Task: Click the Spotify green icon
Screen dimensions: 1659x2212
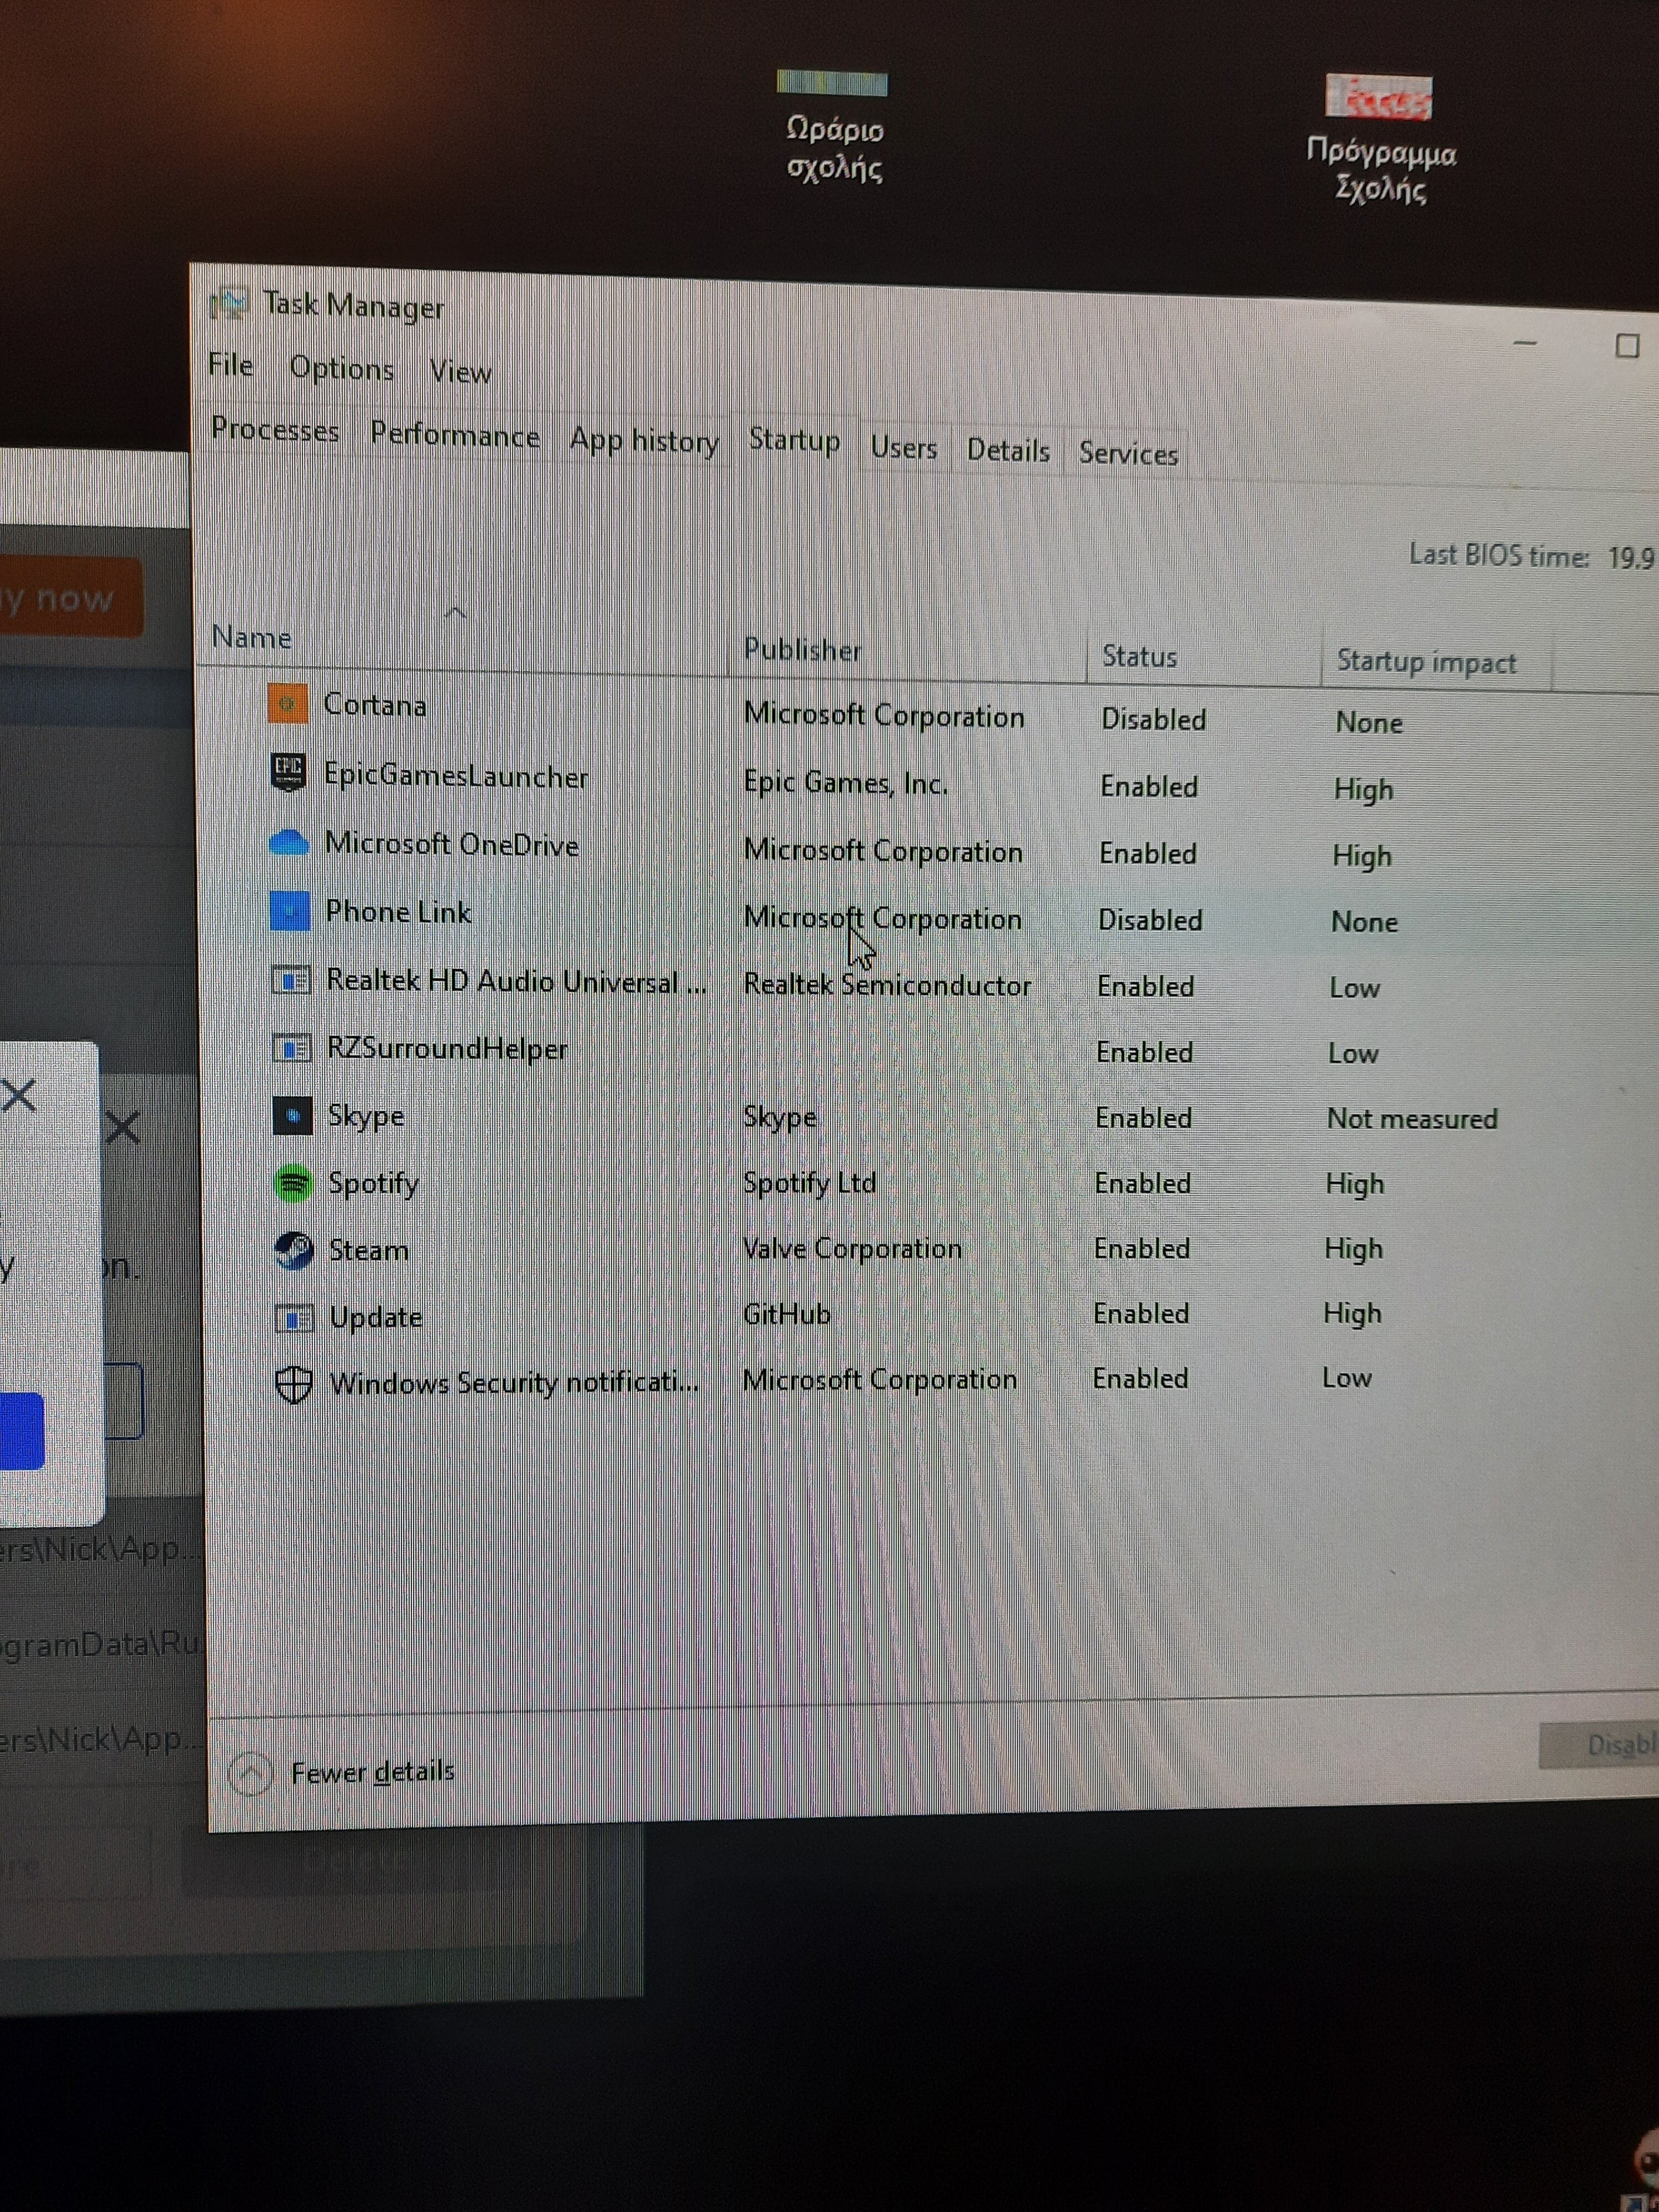Action: point(293,1183)
